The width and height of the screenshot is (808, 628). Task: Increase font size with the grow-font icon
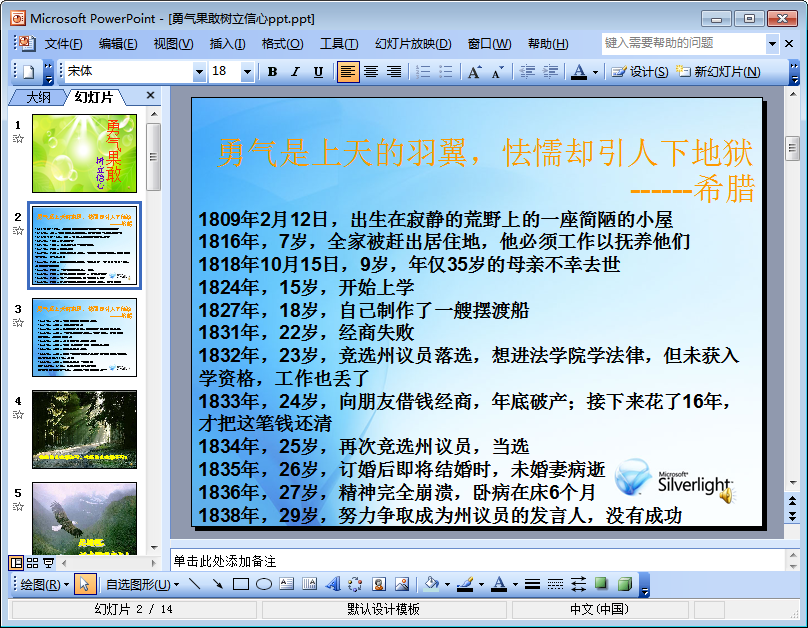coord(474,72)
